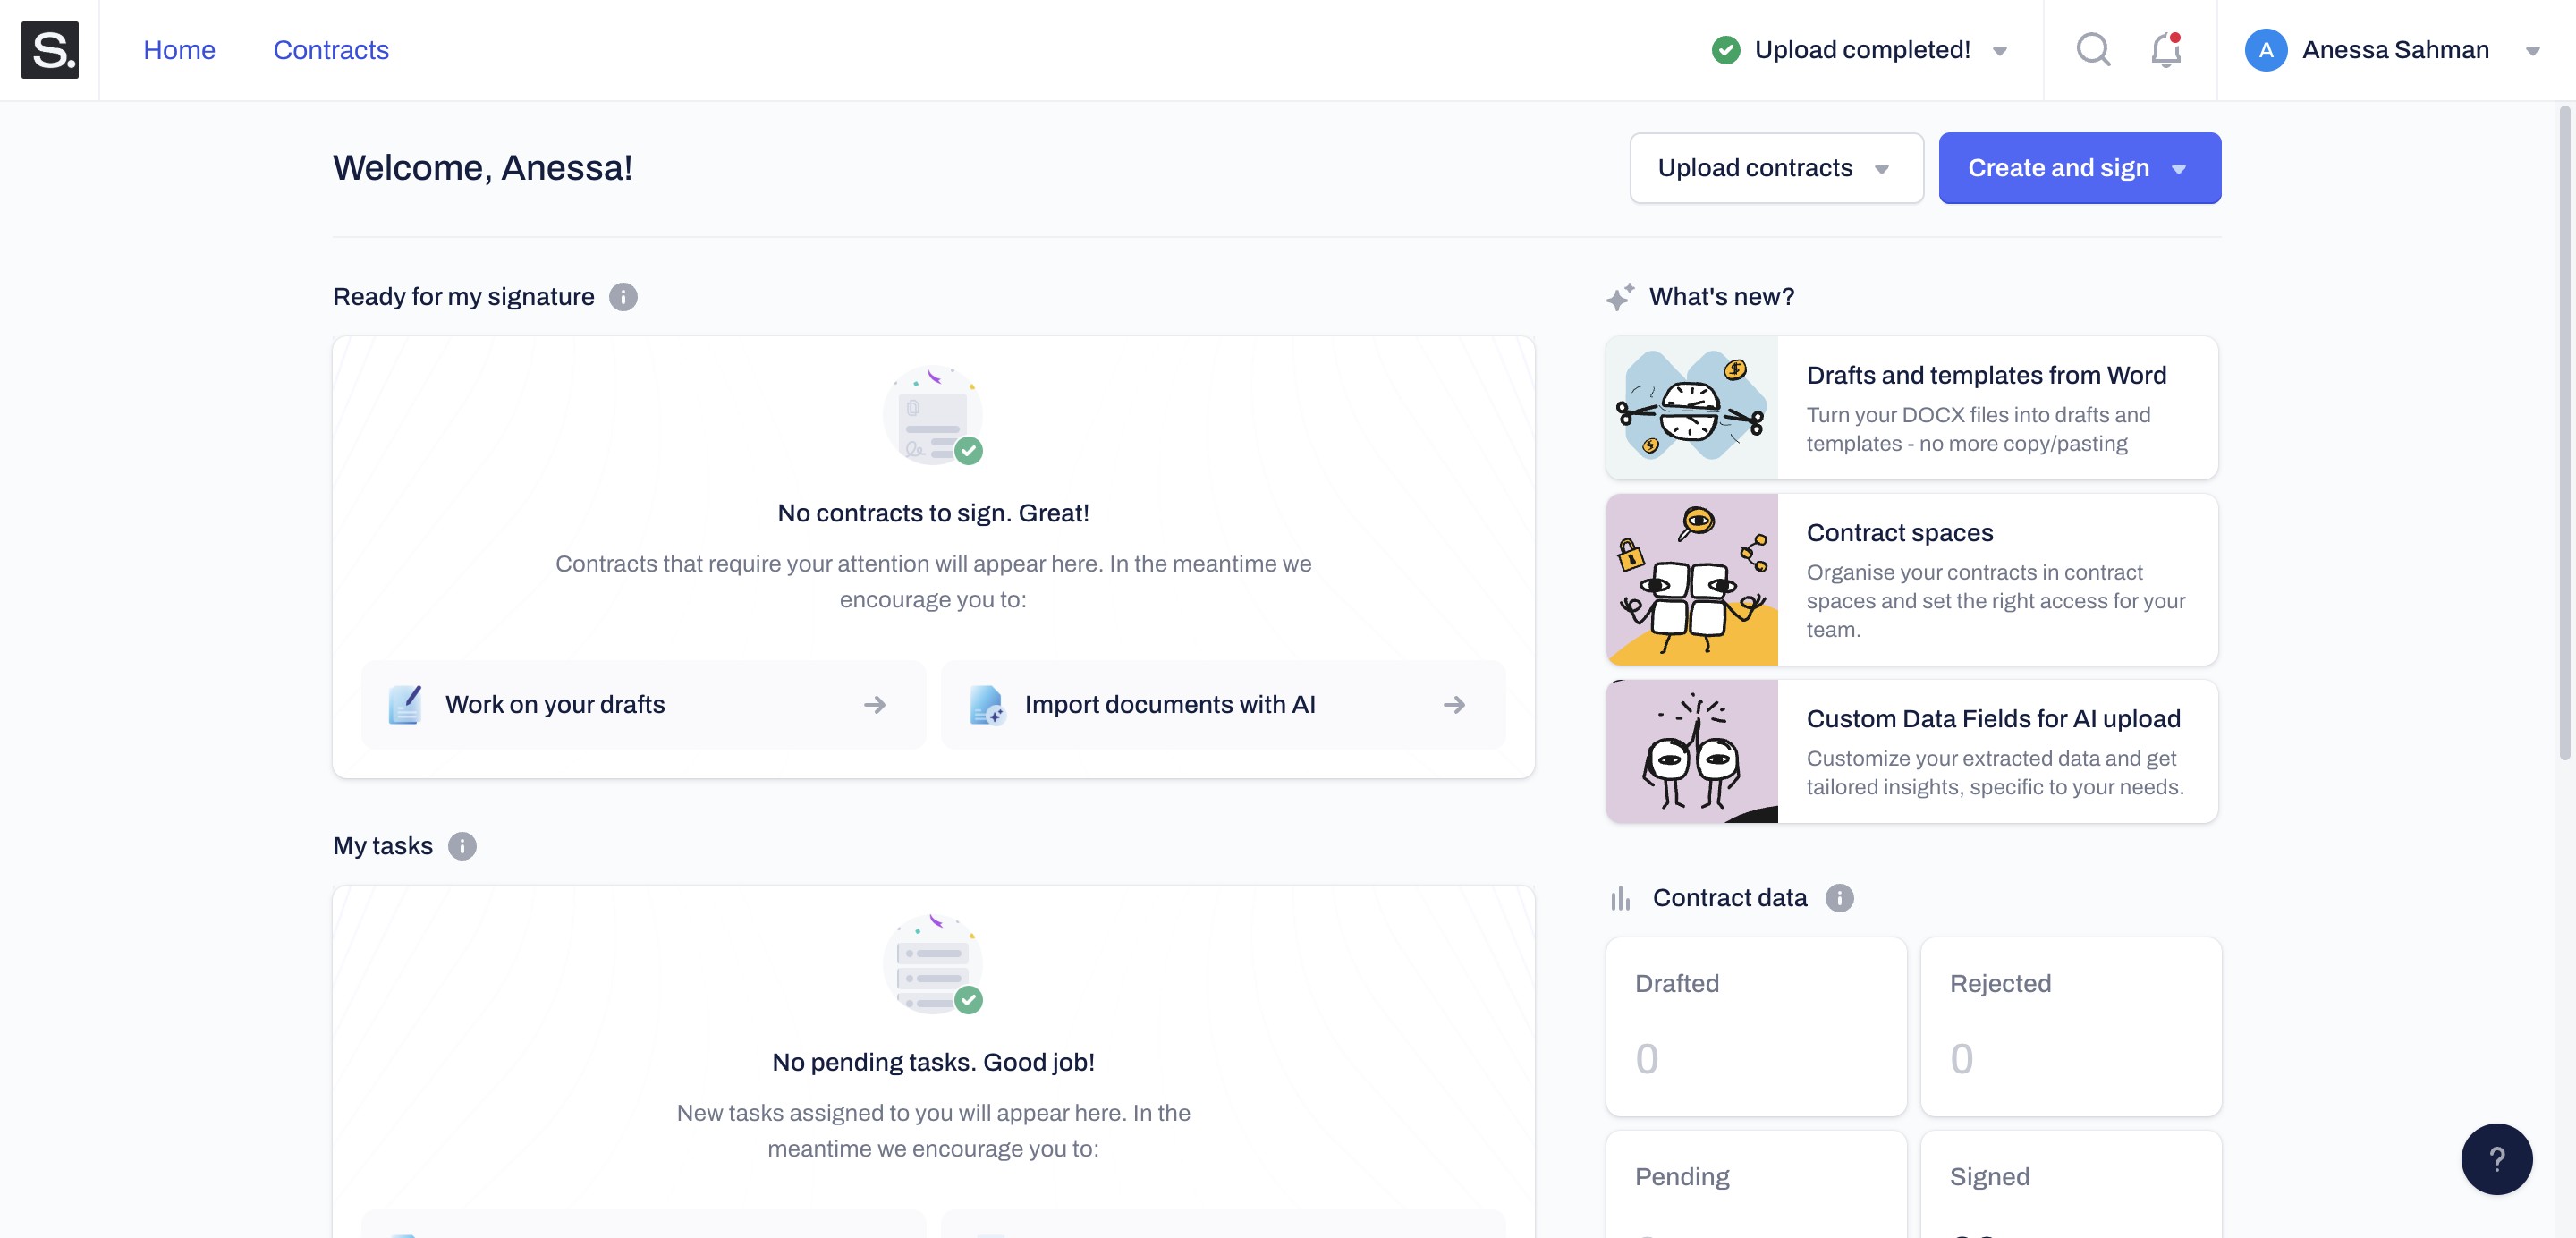
Task: Click the Anessa Sahman avatar icon
Action: tap(2265, 50)
